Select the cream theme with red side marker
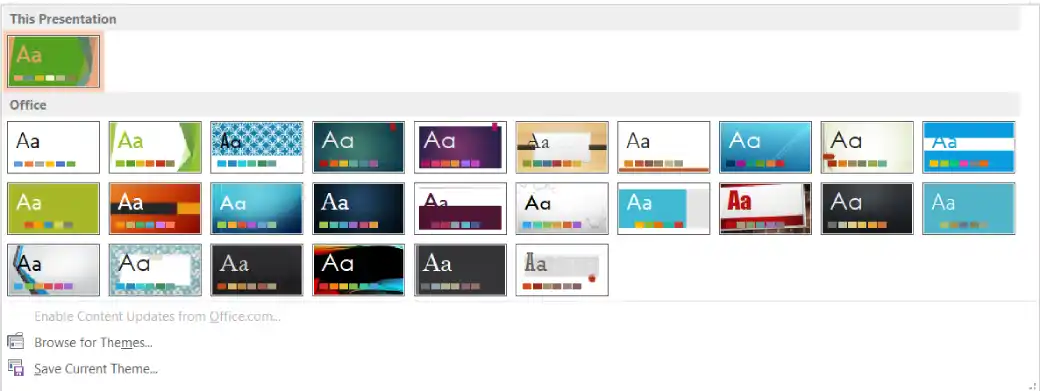Image resolution: width=1040 pixels, height=391 pixels. [x=867, y=147]
